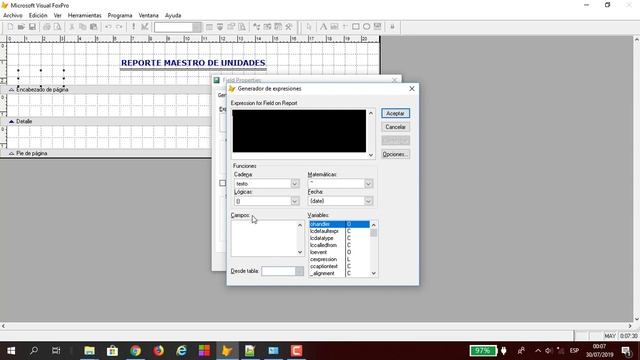Click the Visual FoxPro taskbar icon
The image size is (640, 360).
point(227,351)
